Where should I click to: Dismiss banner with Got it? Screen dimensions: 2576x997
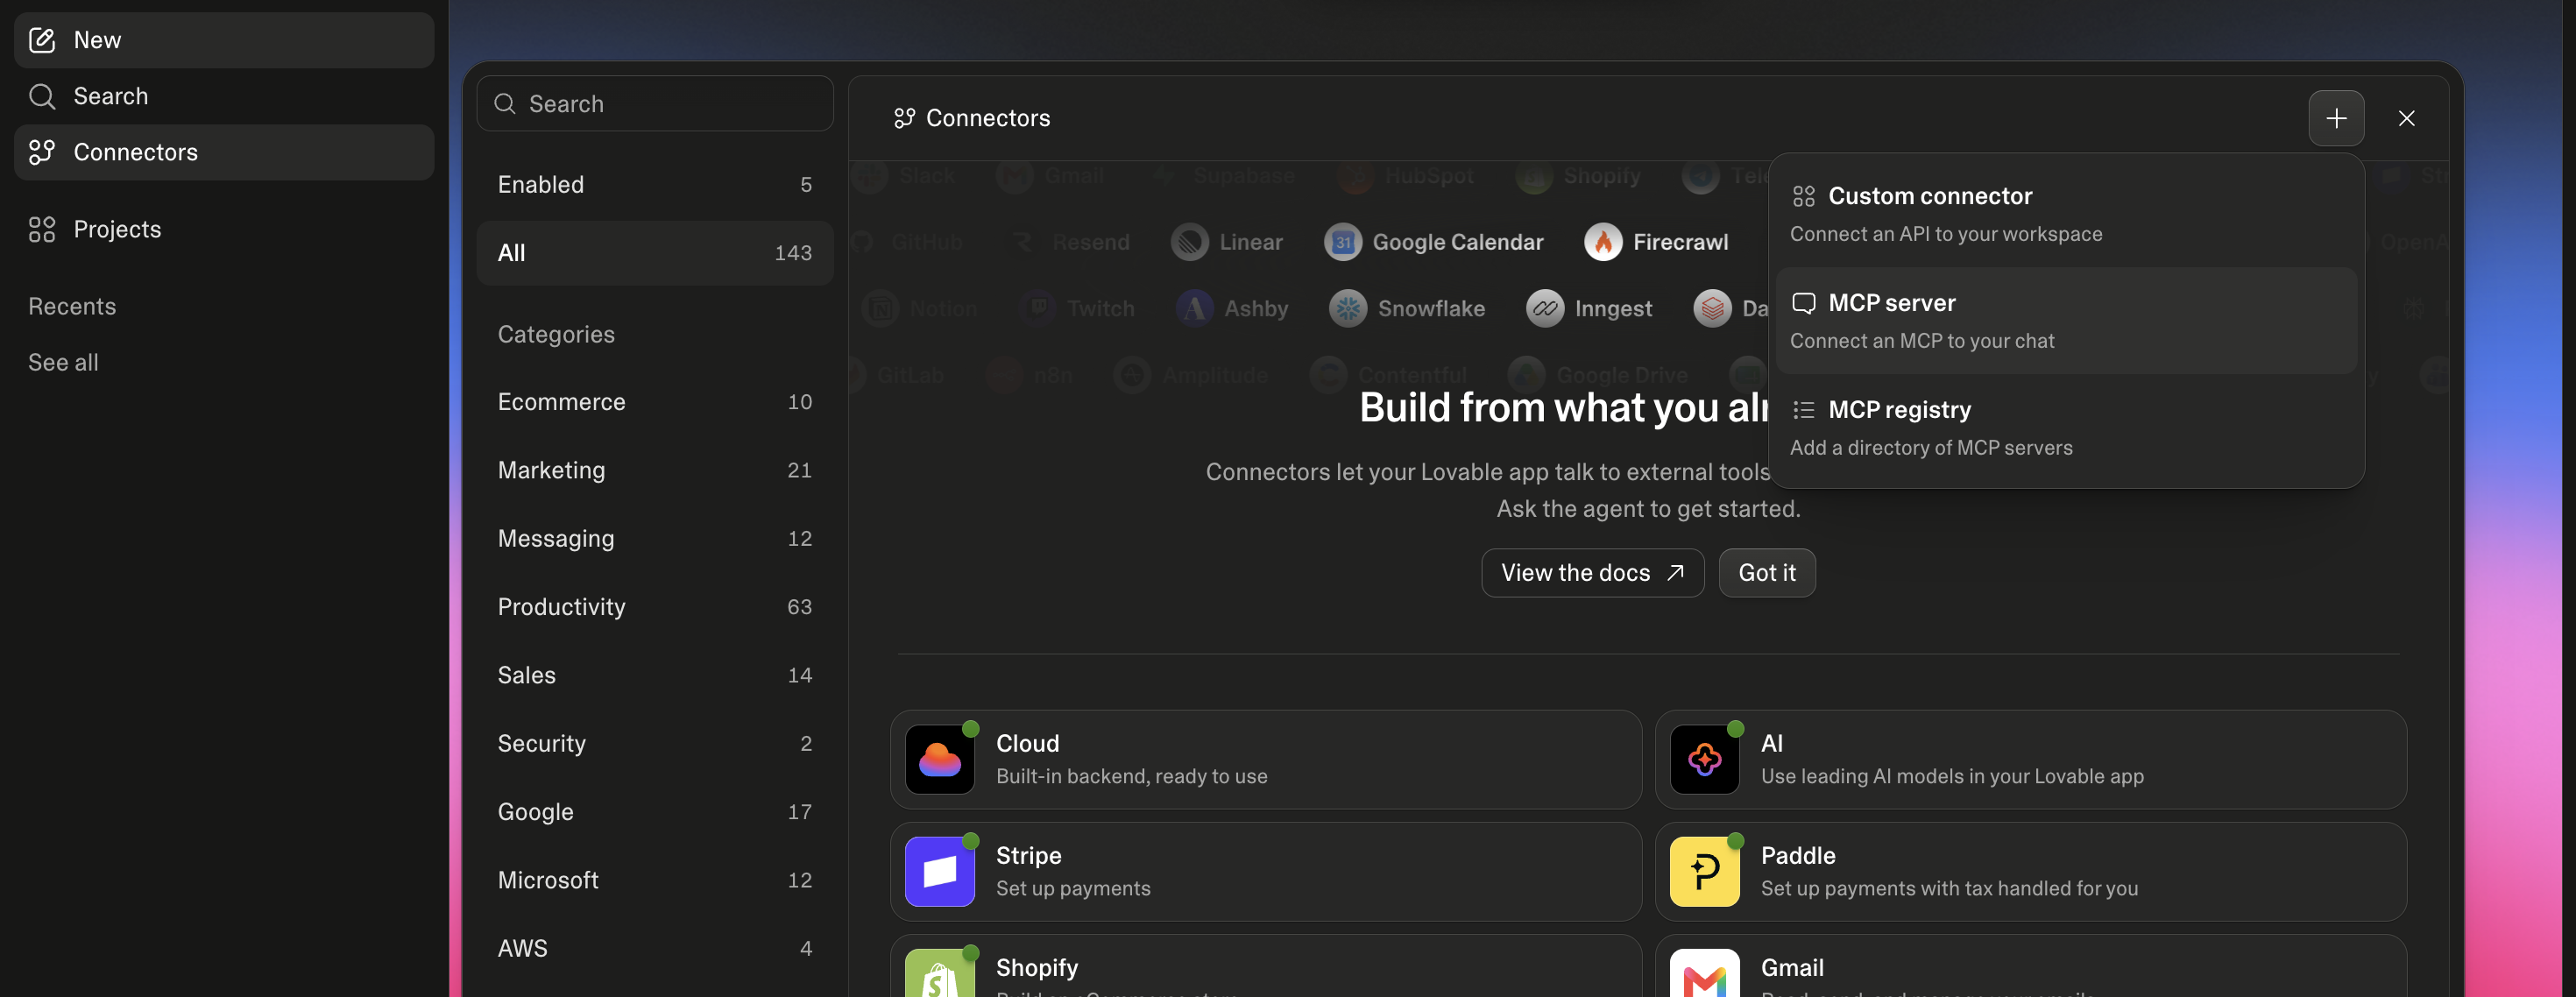(x=1766, y=573)
